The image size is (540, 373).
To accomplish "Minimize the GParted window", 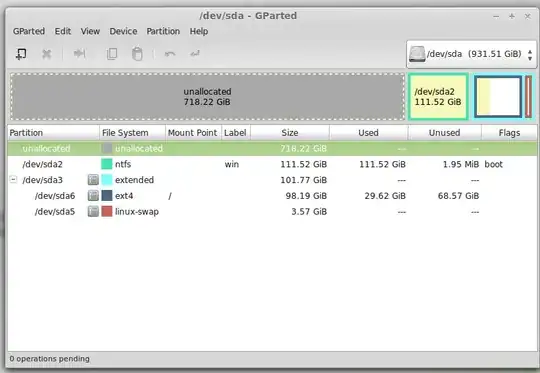I will [496, 16].
